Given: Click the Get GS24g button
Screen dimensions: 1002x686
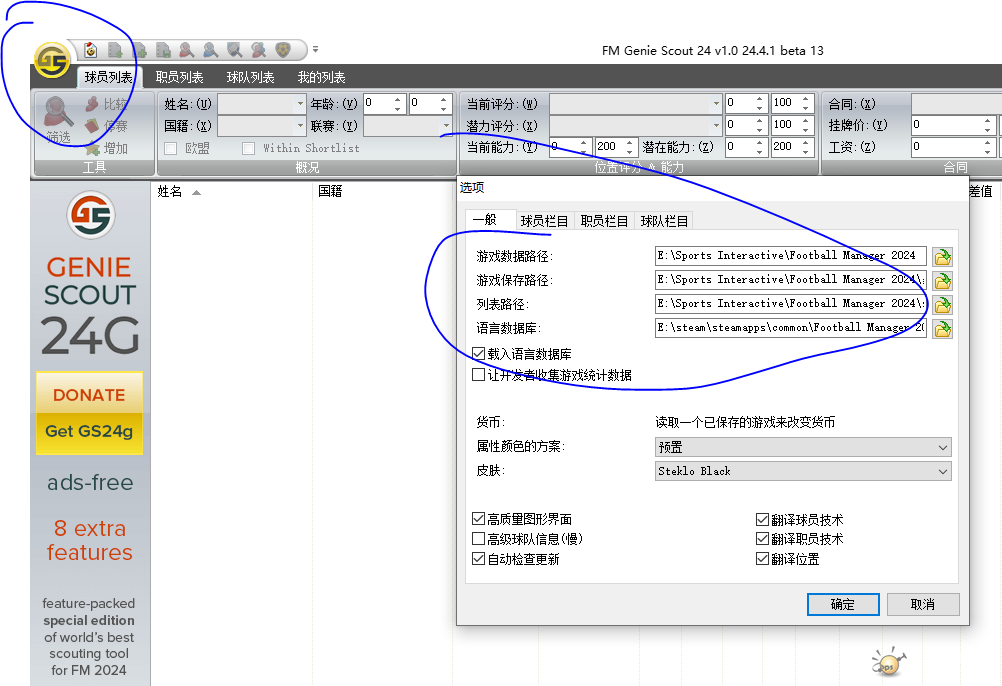Looking at the screenshot, I should coord(89,432).
